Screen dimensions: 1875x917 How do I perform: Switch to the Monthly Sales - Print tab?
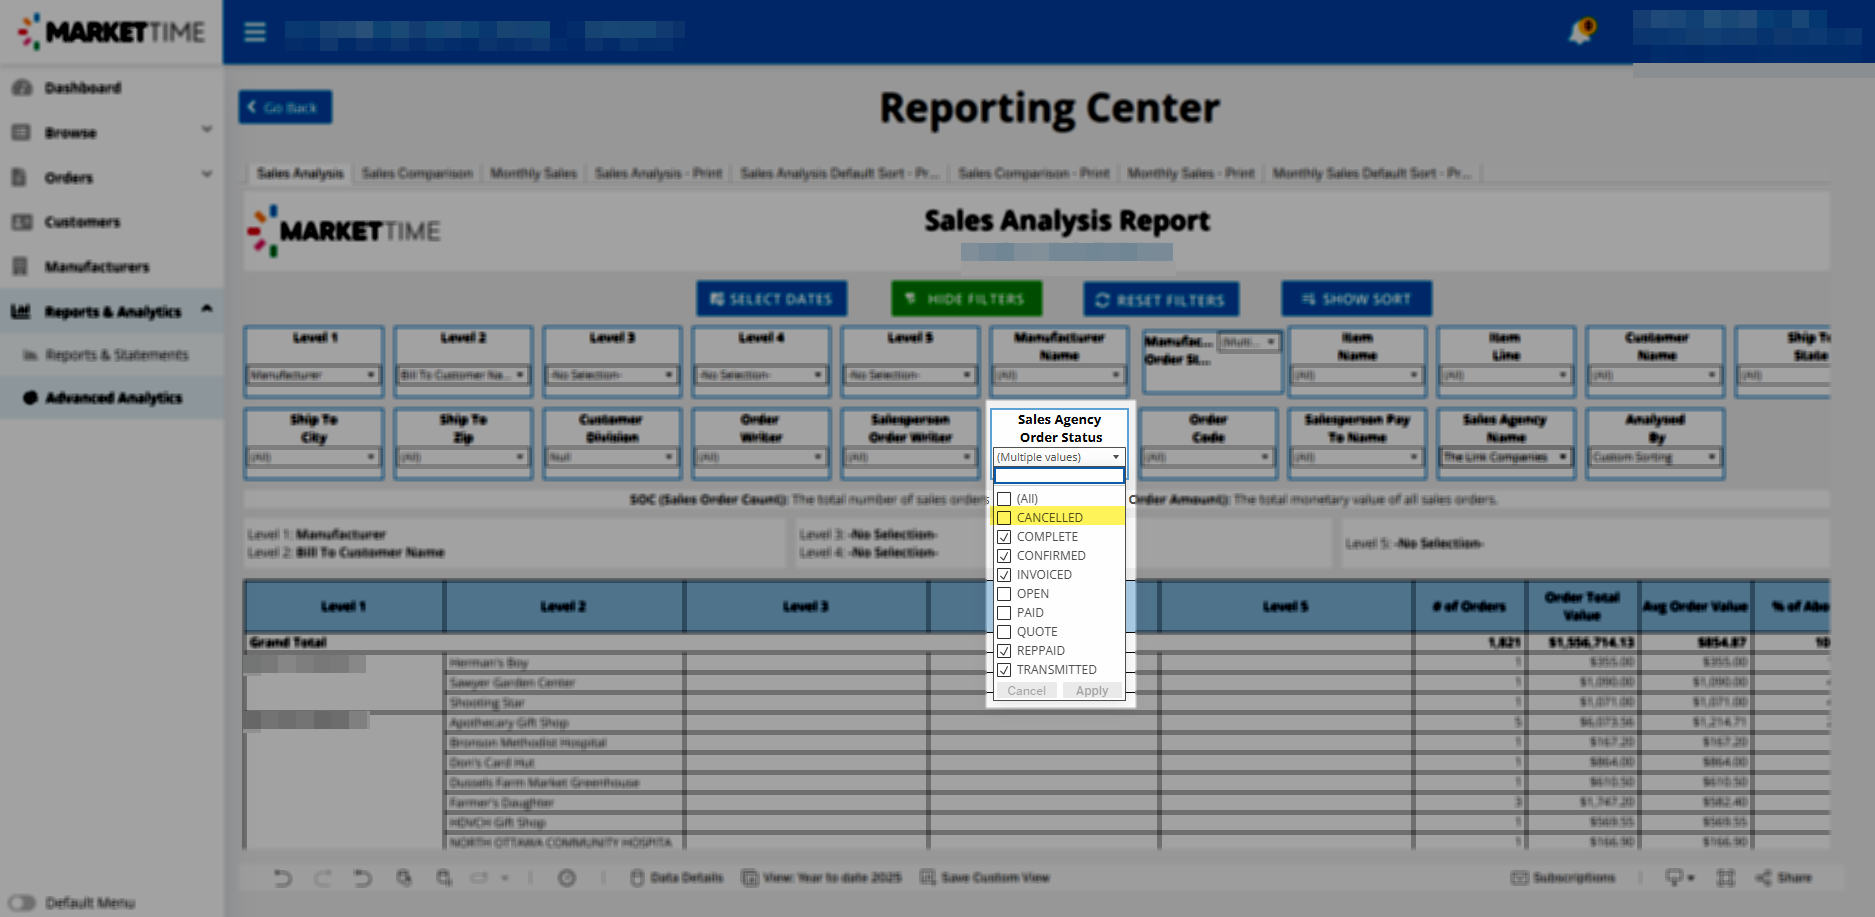point(1191,173)
